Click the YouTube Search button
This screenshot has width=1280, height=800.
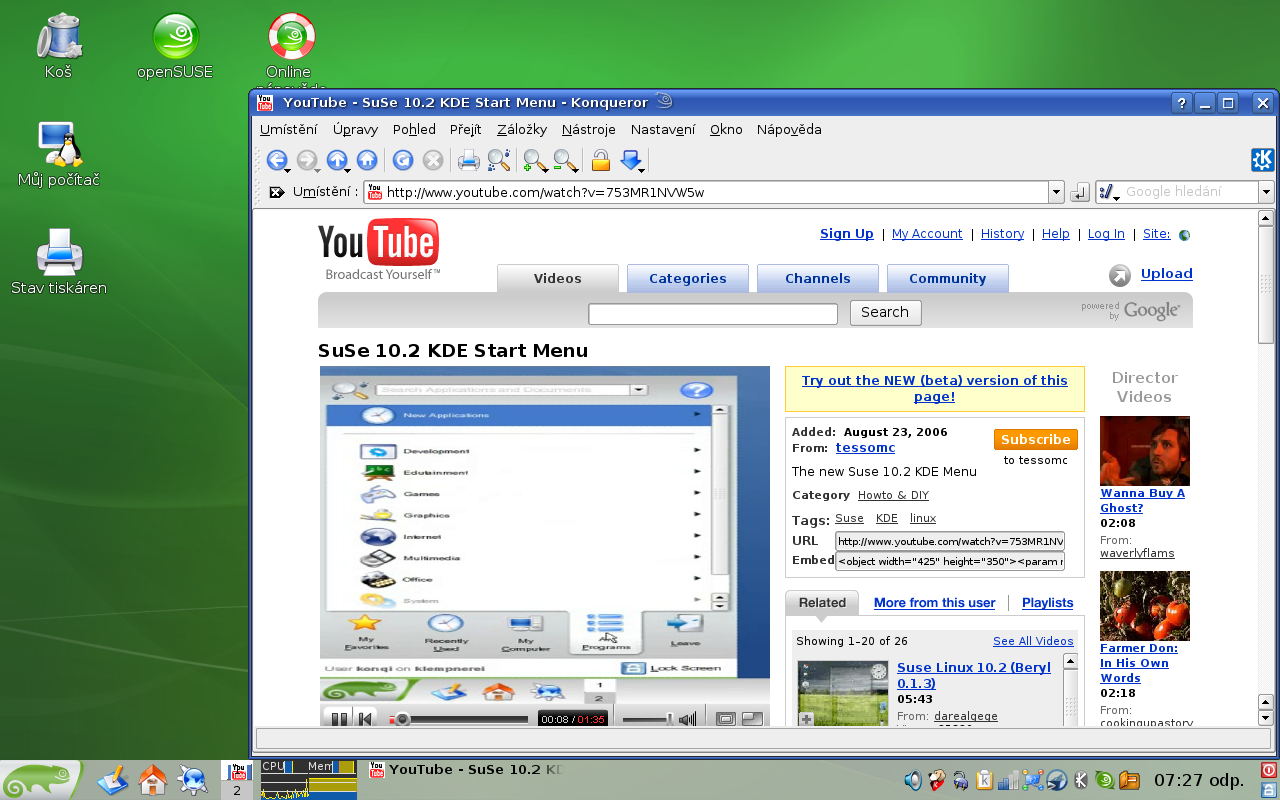tap(885, 312)
